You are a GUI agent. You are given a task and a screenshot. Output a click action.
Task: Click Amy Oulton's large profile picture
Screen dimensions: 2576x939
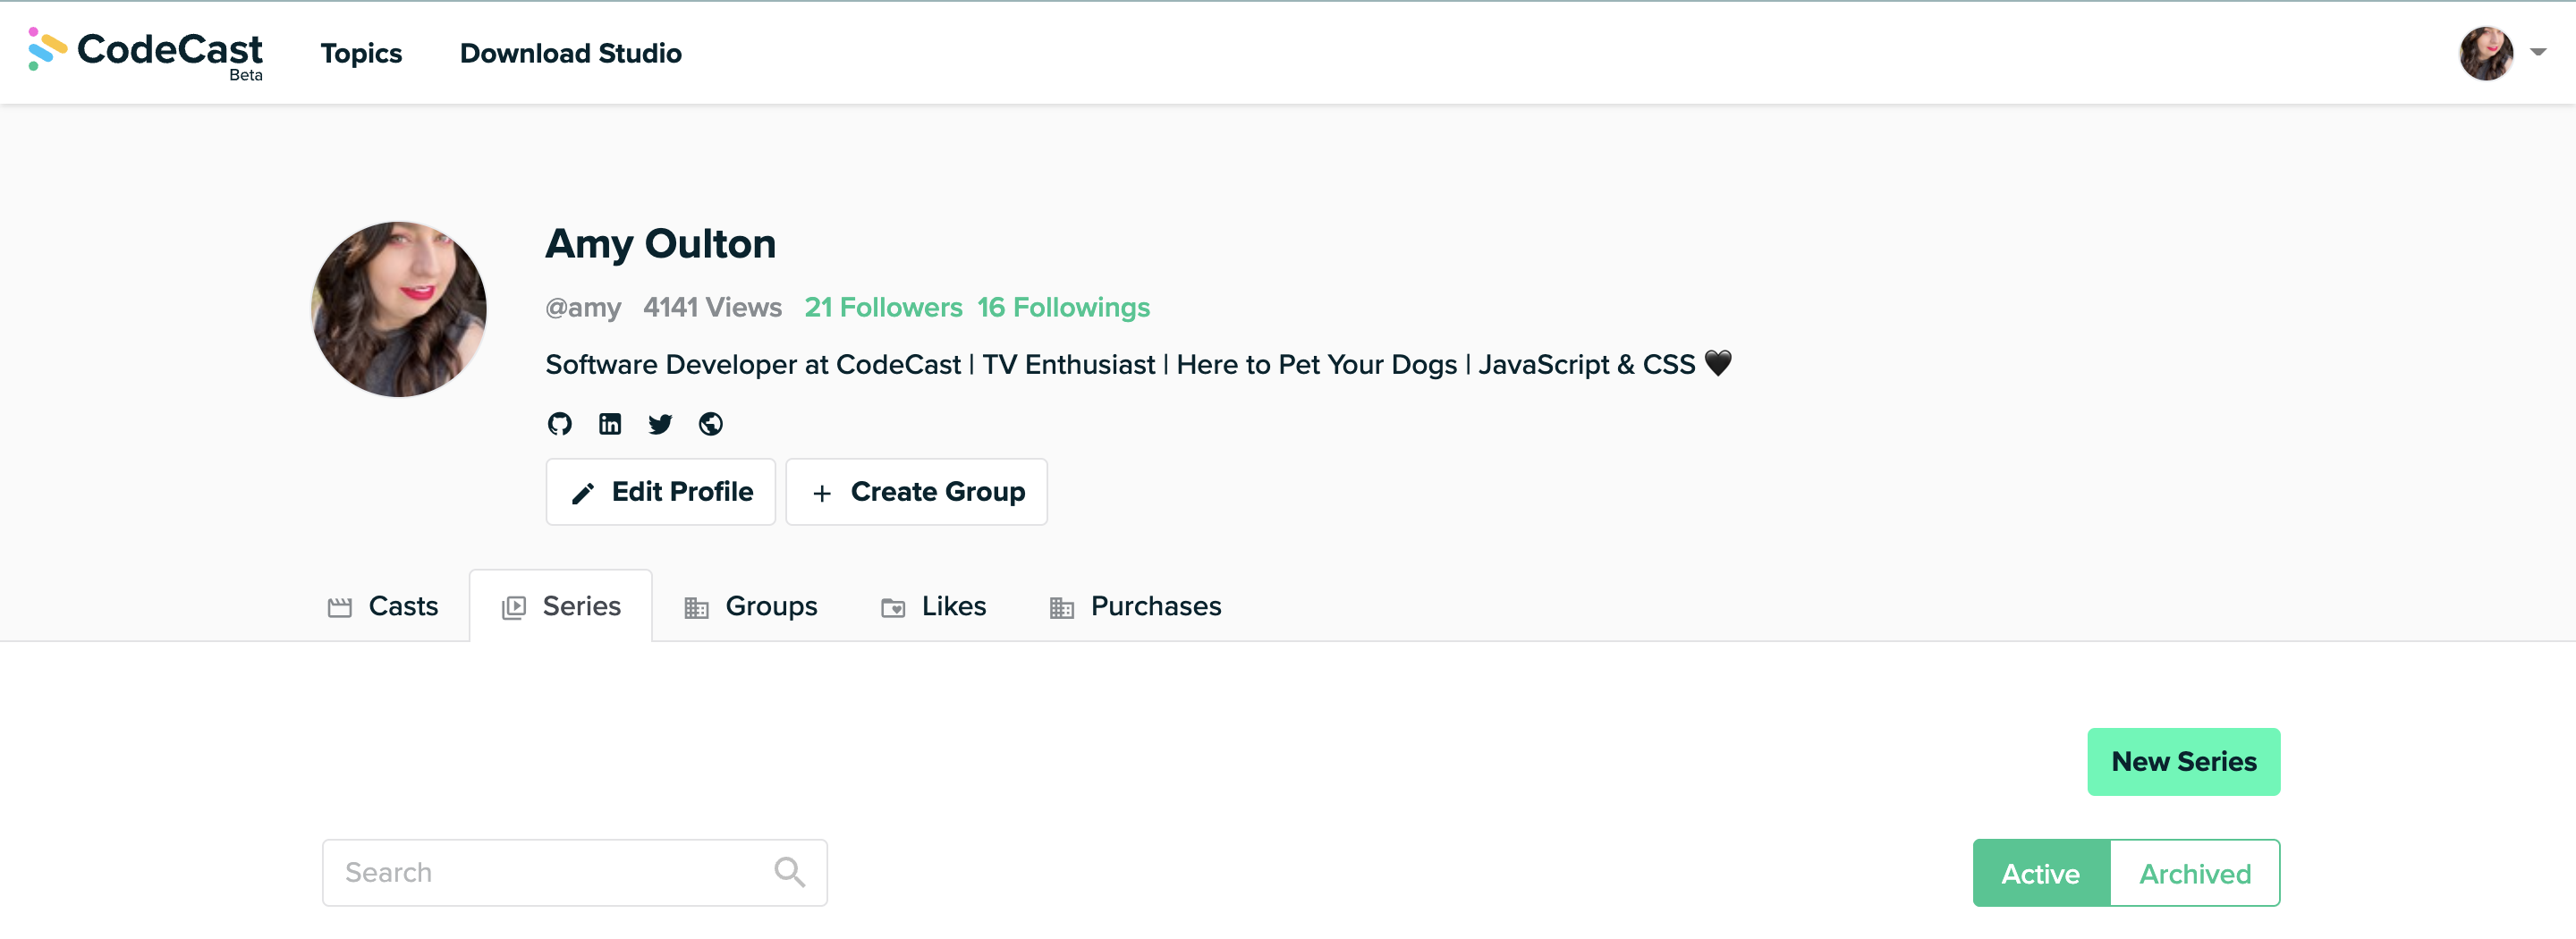click(x=399, y=309)
